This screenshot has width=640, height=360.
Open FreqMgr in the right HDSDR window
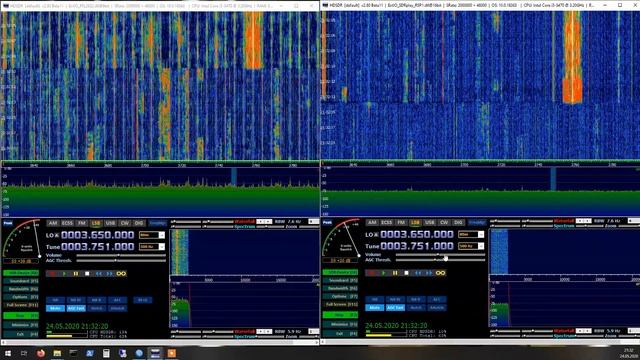(476, 222)
